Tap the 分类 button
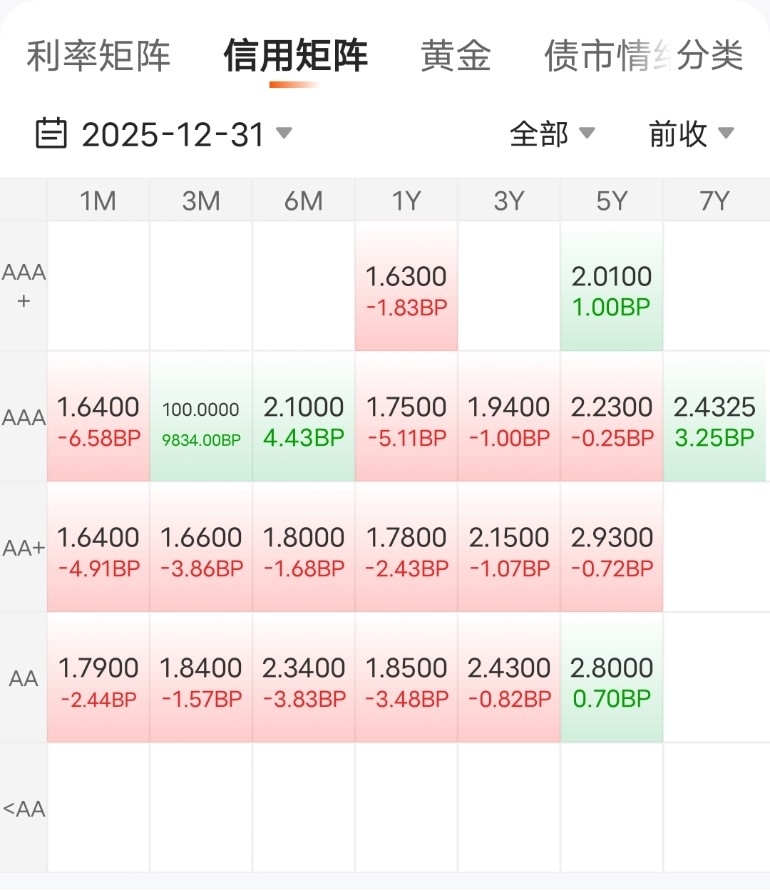770x894 pixels. pos(710,56)
